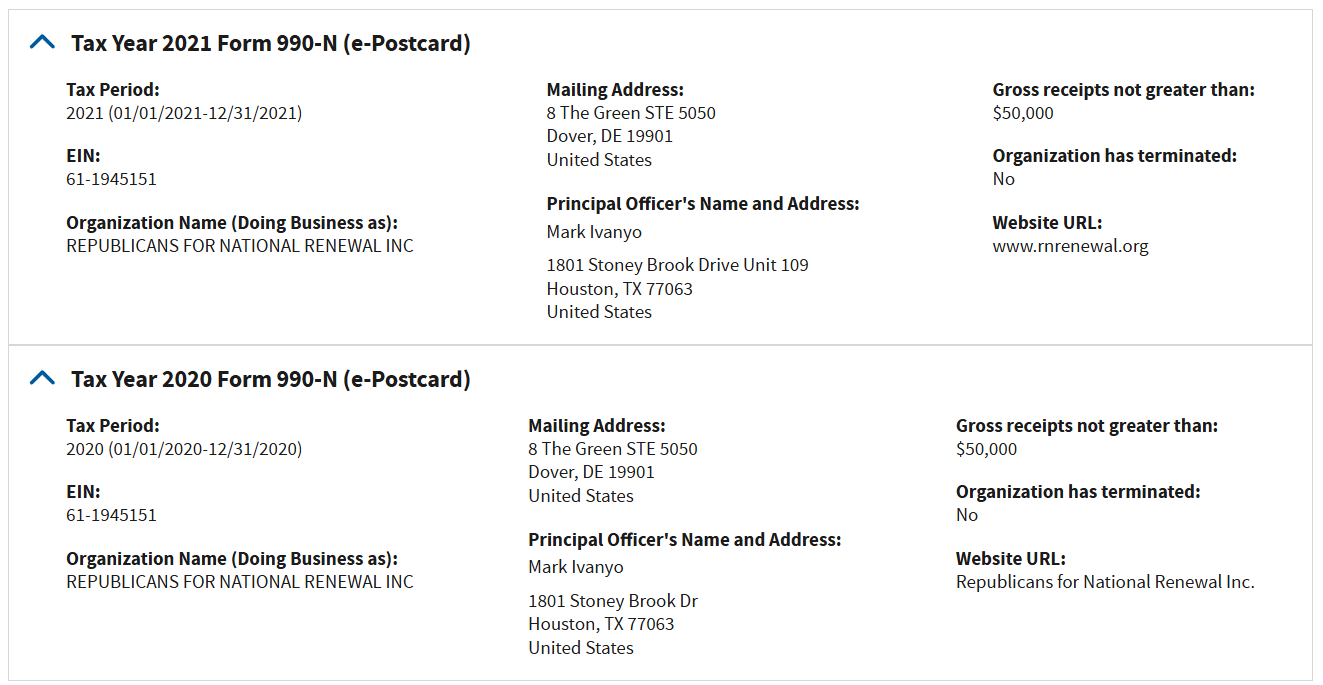
Task: Click the EIN number in the 2021 section
Action: pos(111,179)
